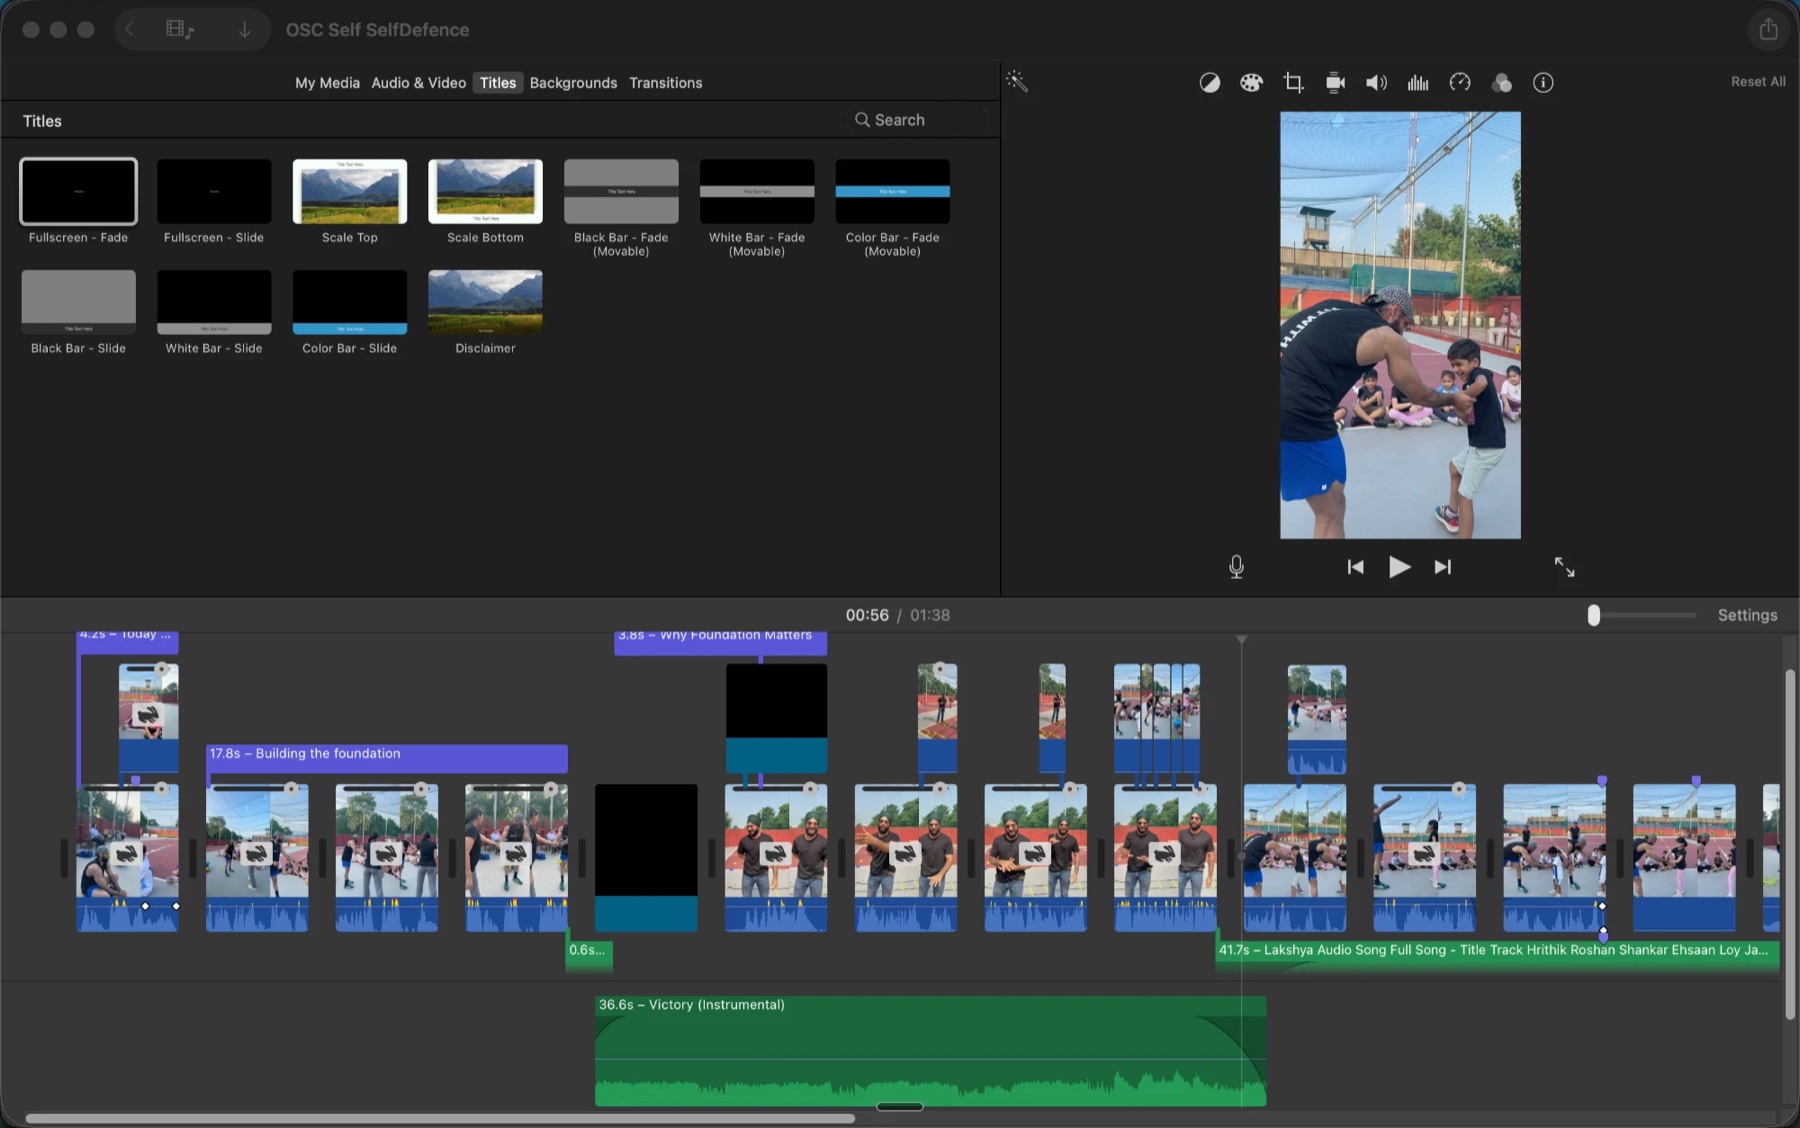Select Fullscreen - Slide title

pyautogui.click(x=214, y=201)
